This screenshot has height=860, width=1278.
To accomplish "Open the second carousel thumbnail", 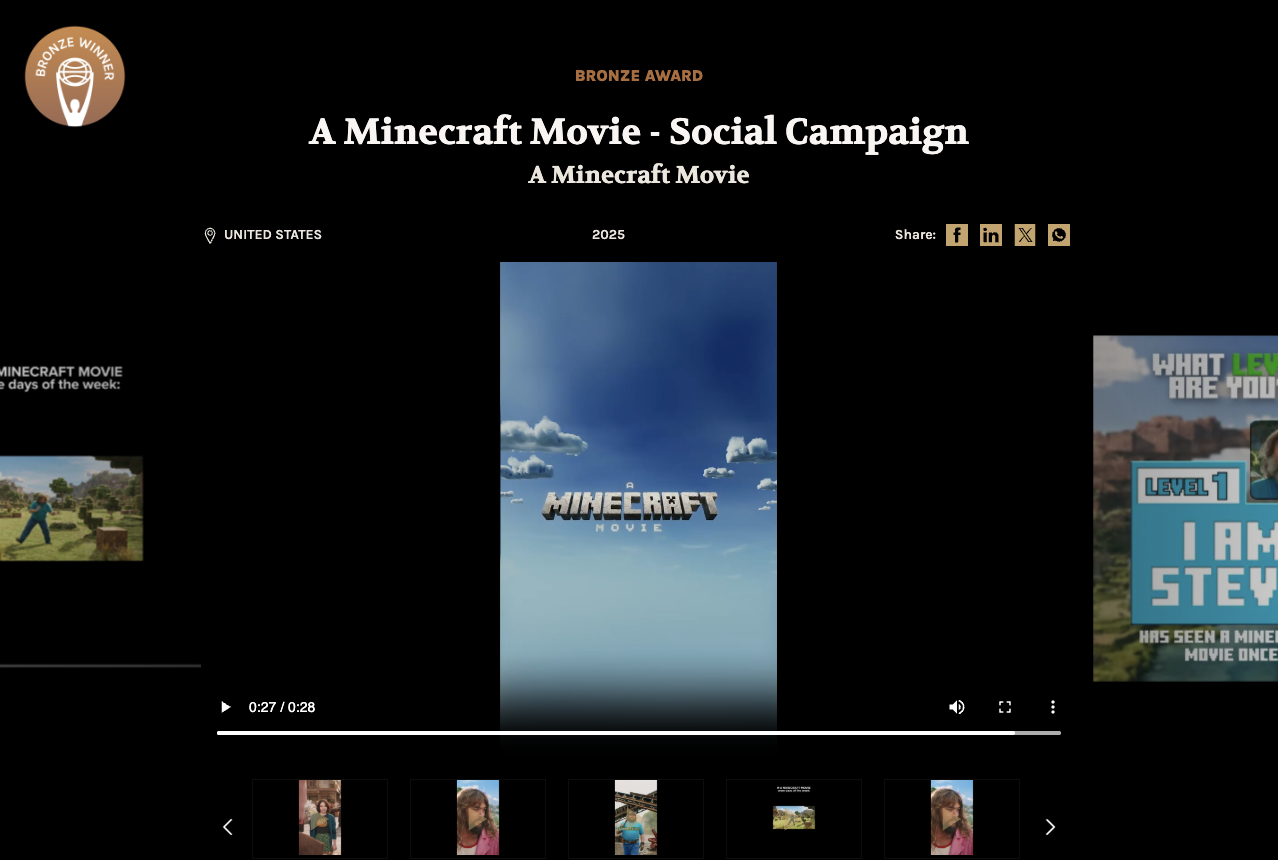I will click(x=478, y=818).
